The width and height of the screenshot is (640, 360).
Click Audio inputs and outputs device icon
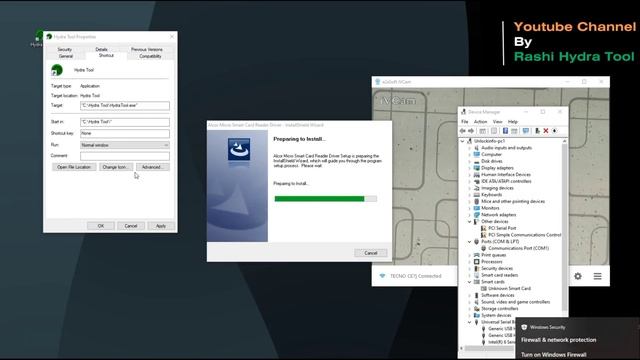pos(476,148)
